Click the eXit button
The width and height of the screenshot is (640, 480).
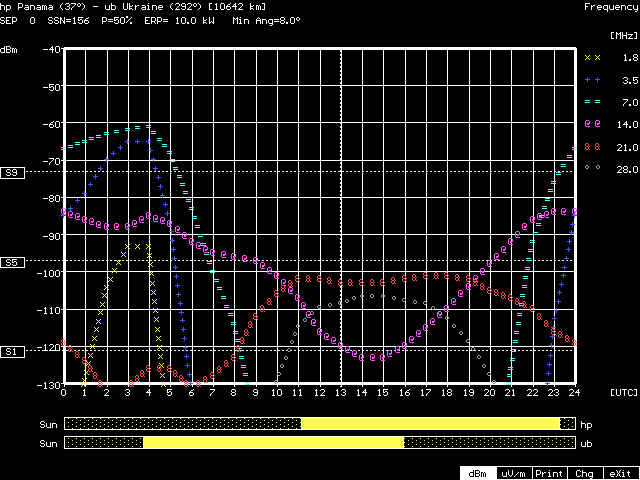pyautogui.click(x=621, y=473)
